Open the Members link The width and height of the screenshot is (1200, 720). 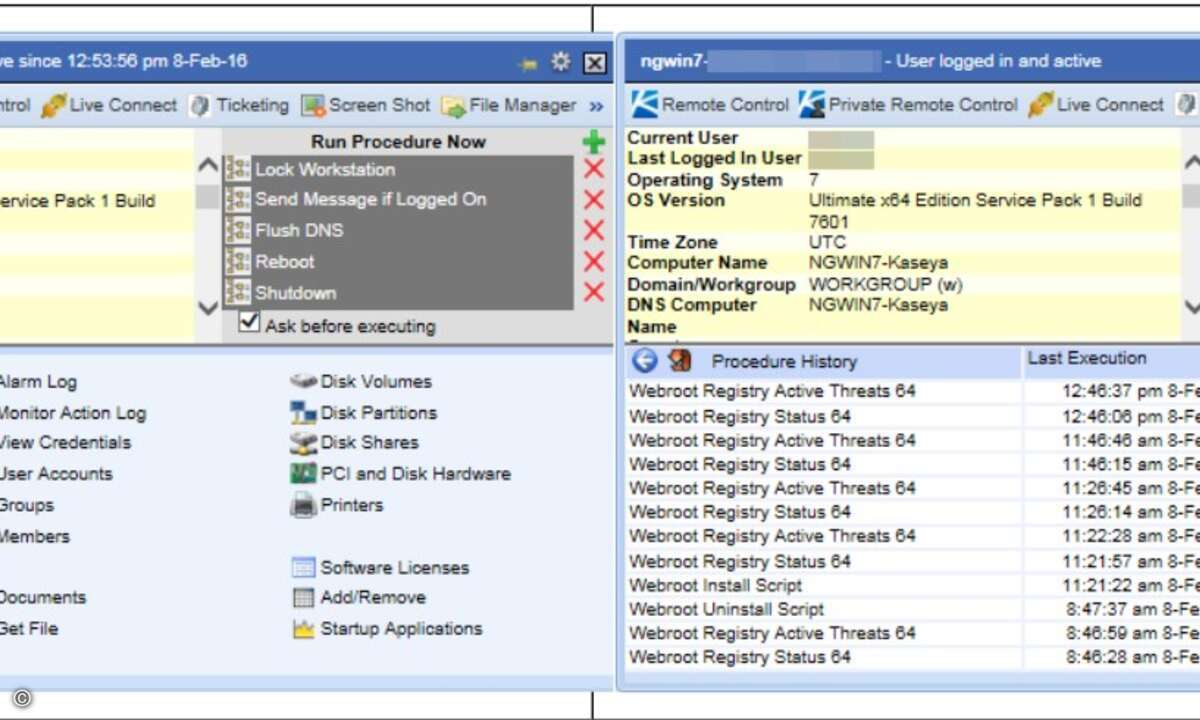tap(35, 536)
